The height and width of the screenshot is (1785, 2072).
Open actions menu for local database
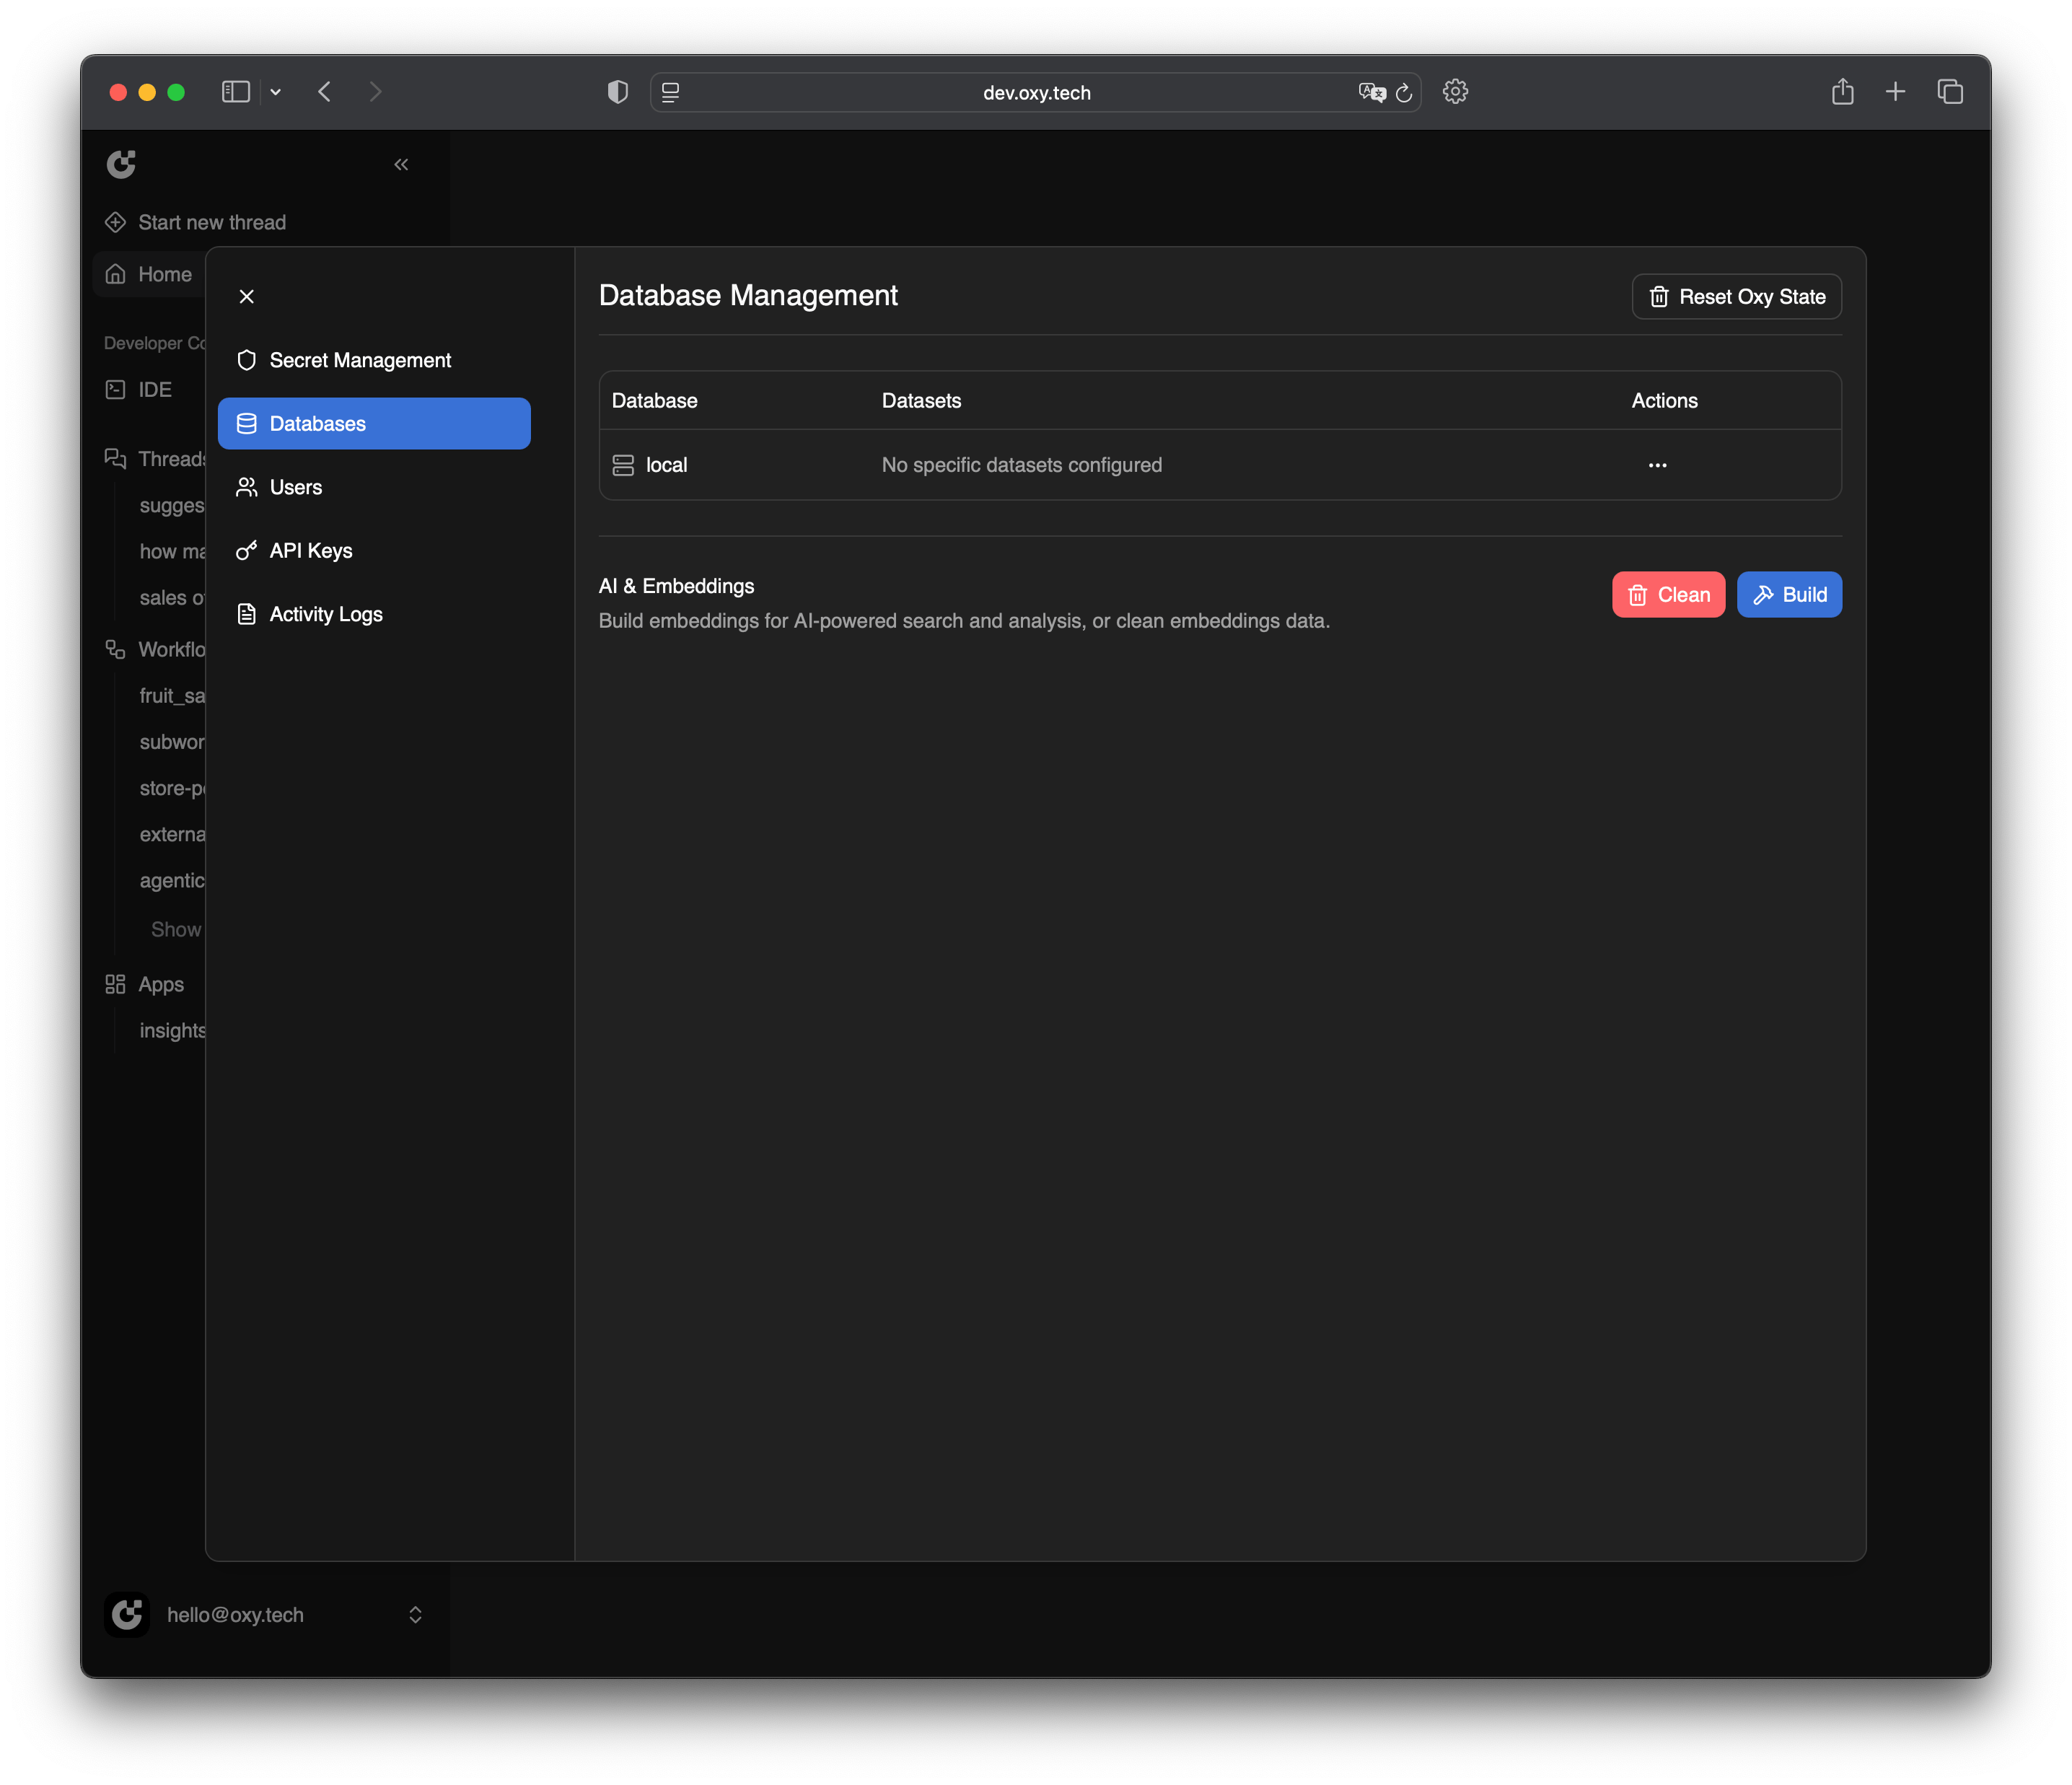tap(1657, 465)
